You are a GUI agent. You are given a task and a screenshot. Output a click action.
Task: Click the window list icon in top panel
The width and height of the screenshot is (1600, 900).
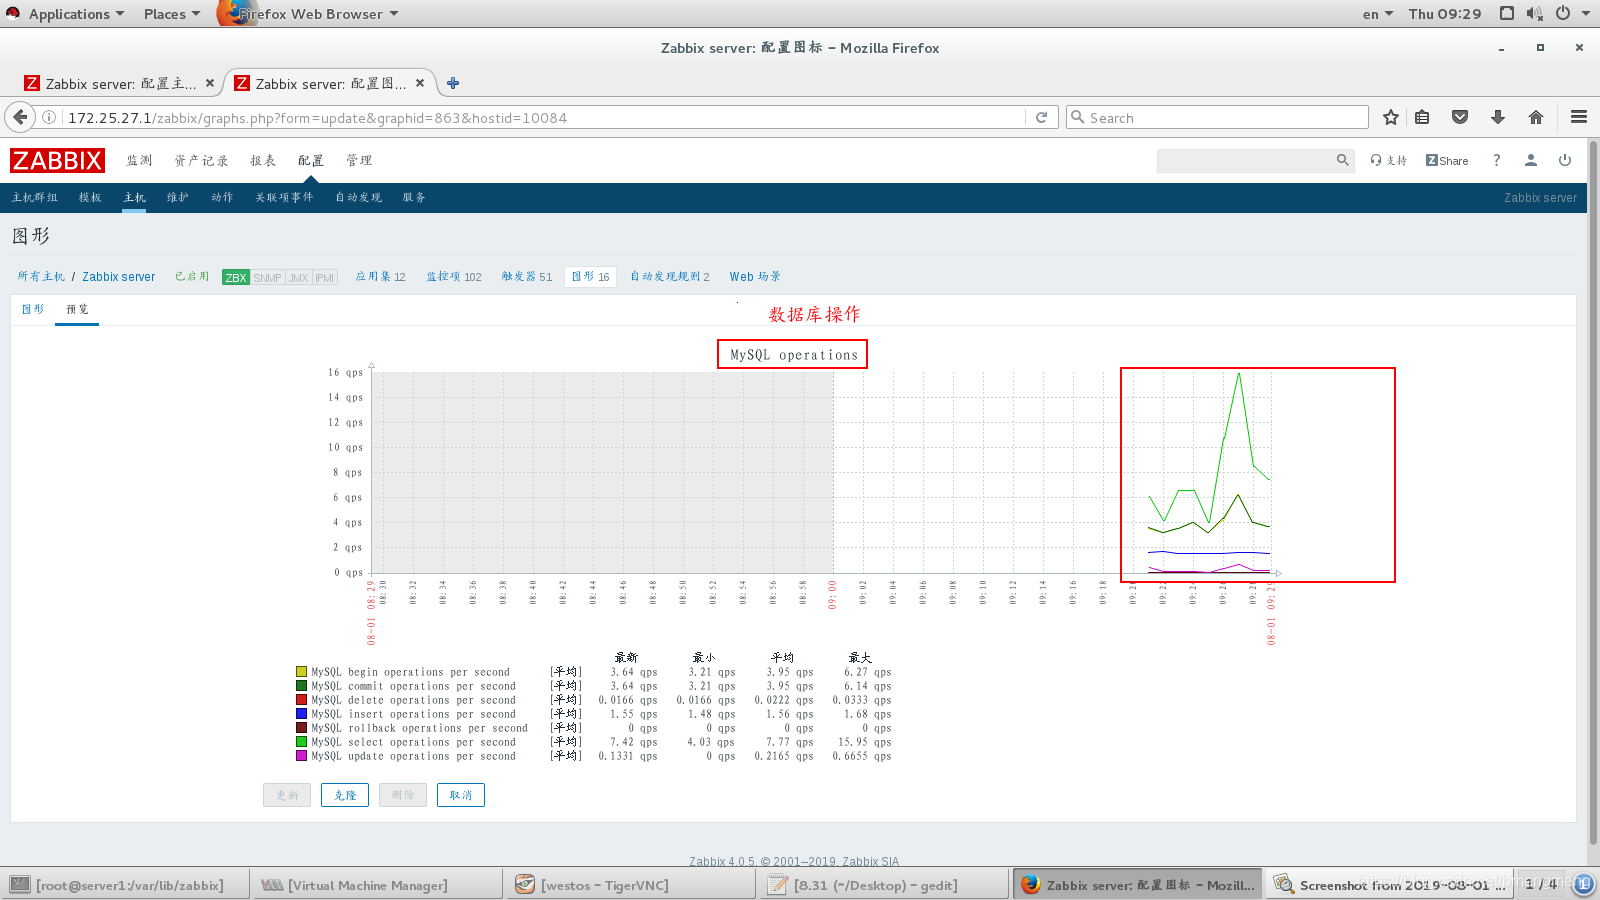pyautogui.click(x=1507, y=13)
